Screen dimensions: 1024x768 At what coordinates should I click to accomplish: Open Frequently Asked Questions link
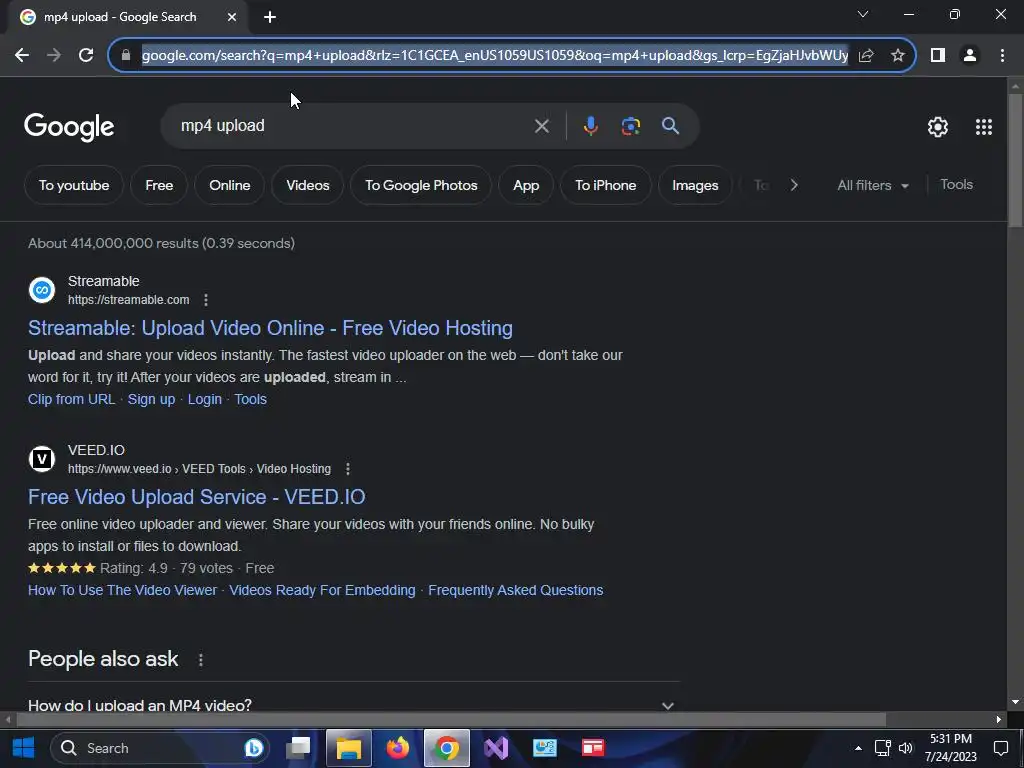tap(515, 590)
